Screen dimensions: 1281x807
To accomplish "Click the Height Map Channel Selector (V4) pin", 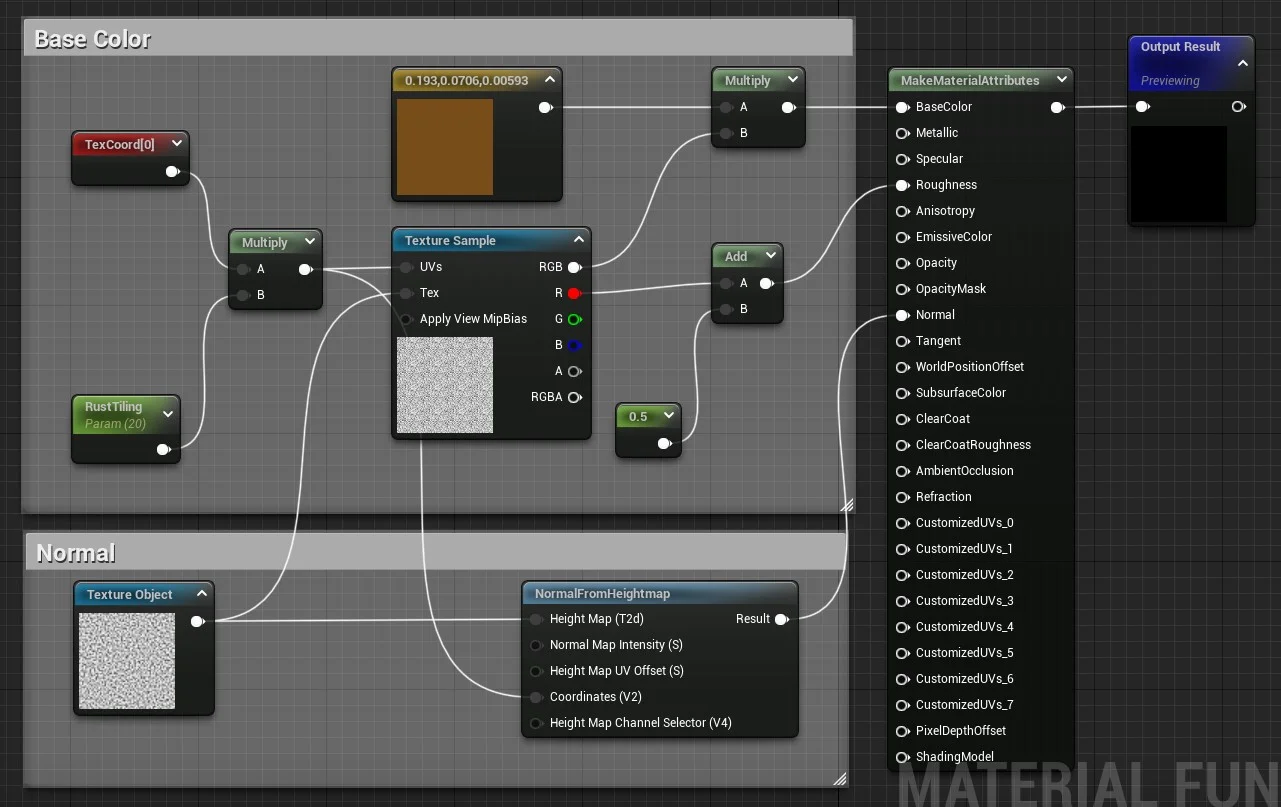I will tap(536, 723).
